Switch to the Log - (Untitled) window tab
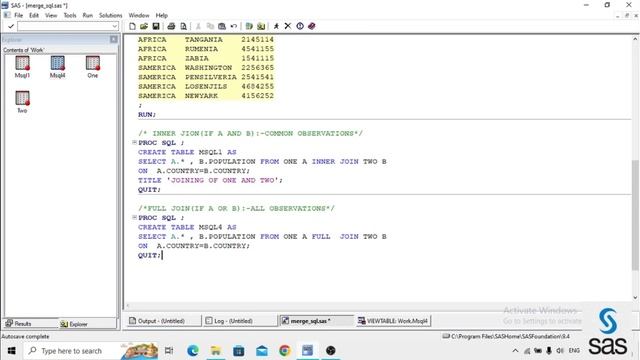The image size is (640, 360). click(x=240, y=321)
